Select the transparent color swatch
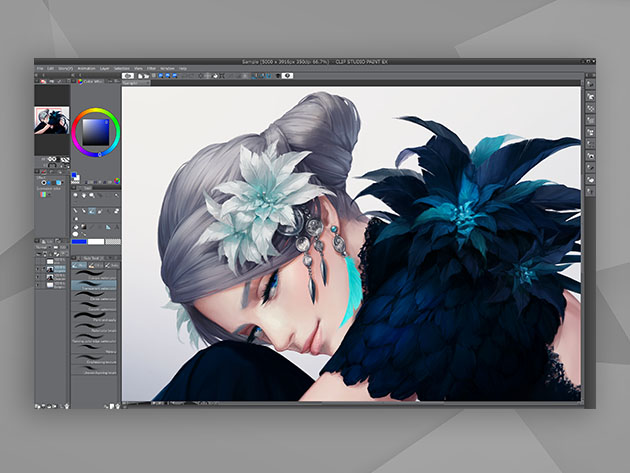This screenshot has width=630, height=473. point(113,242)
